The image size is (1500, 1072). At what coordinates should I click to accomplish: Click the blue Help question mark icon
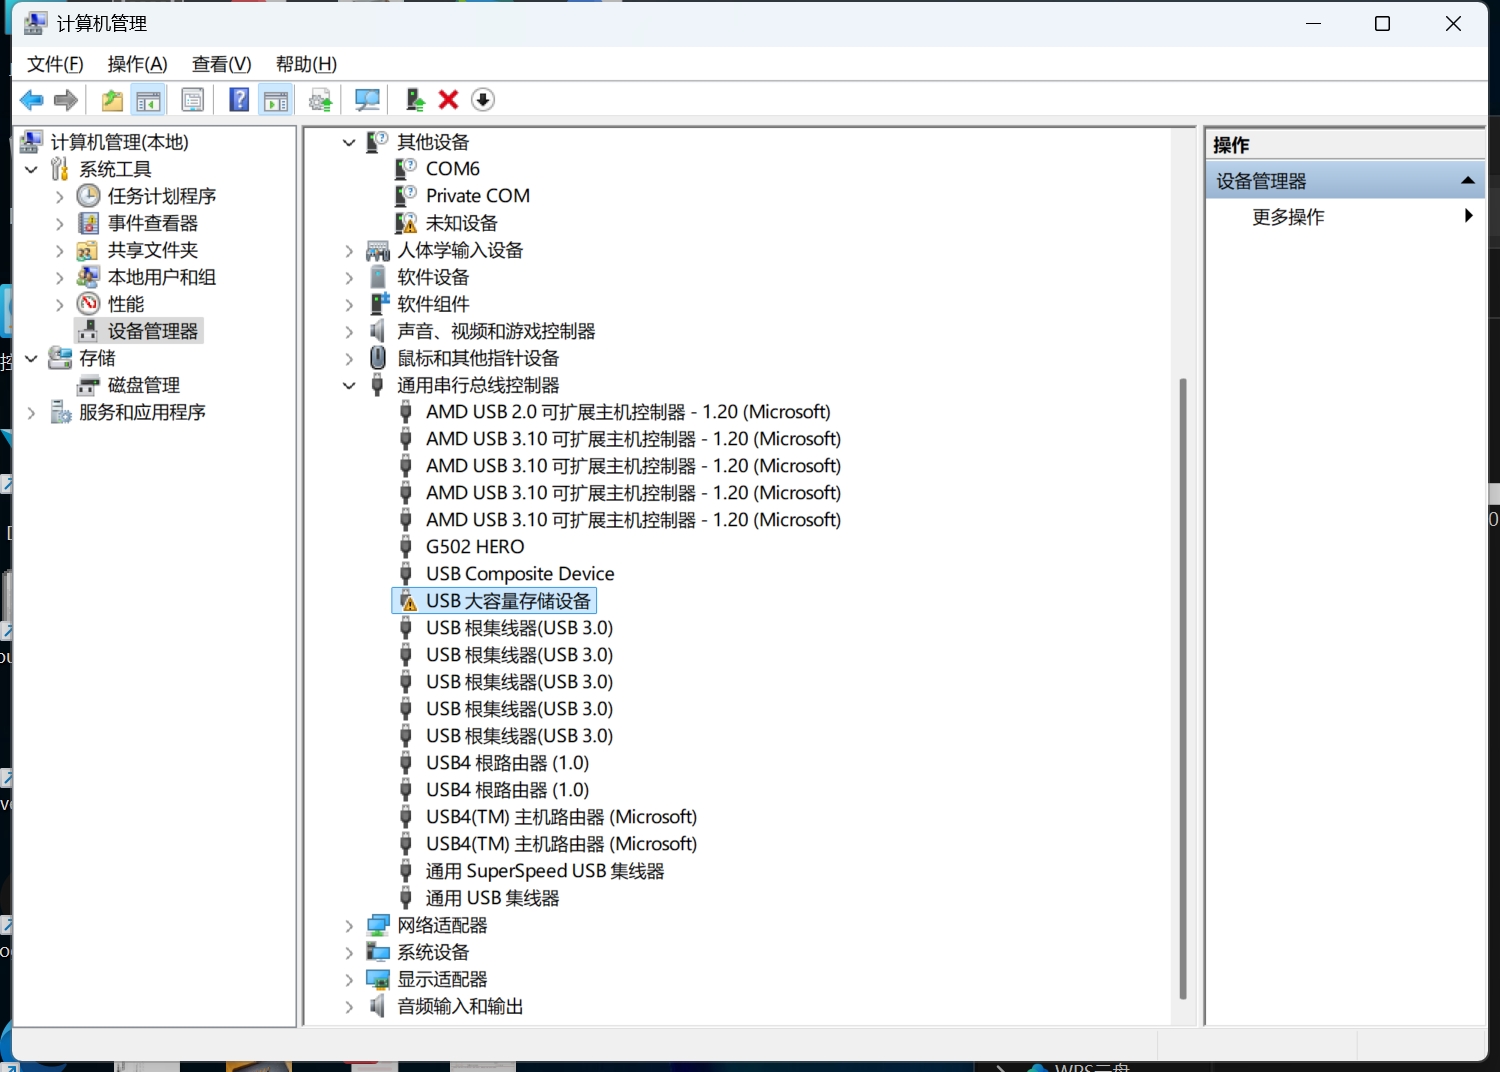[239, 100]
